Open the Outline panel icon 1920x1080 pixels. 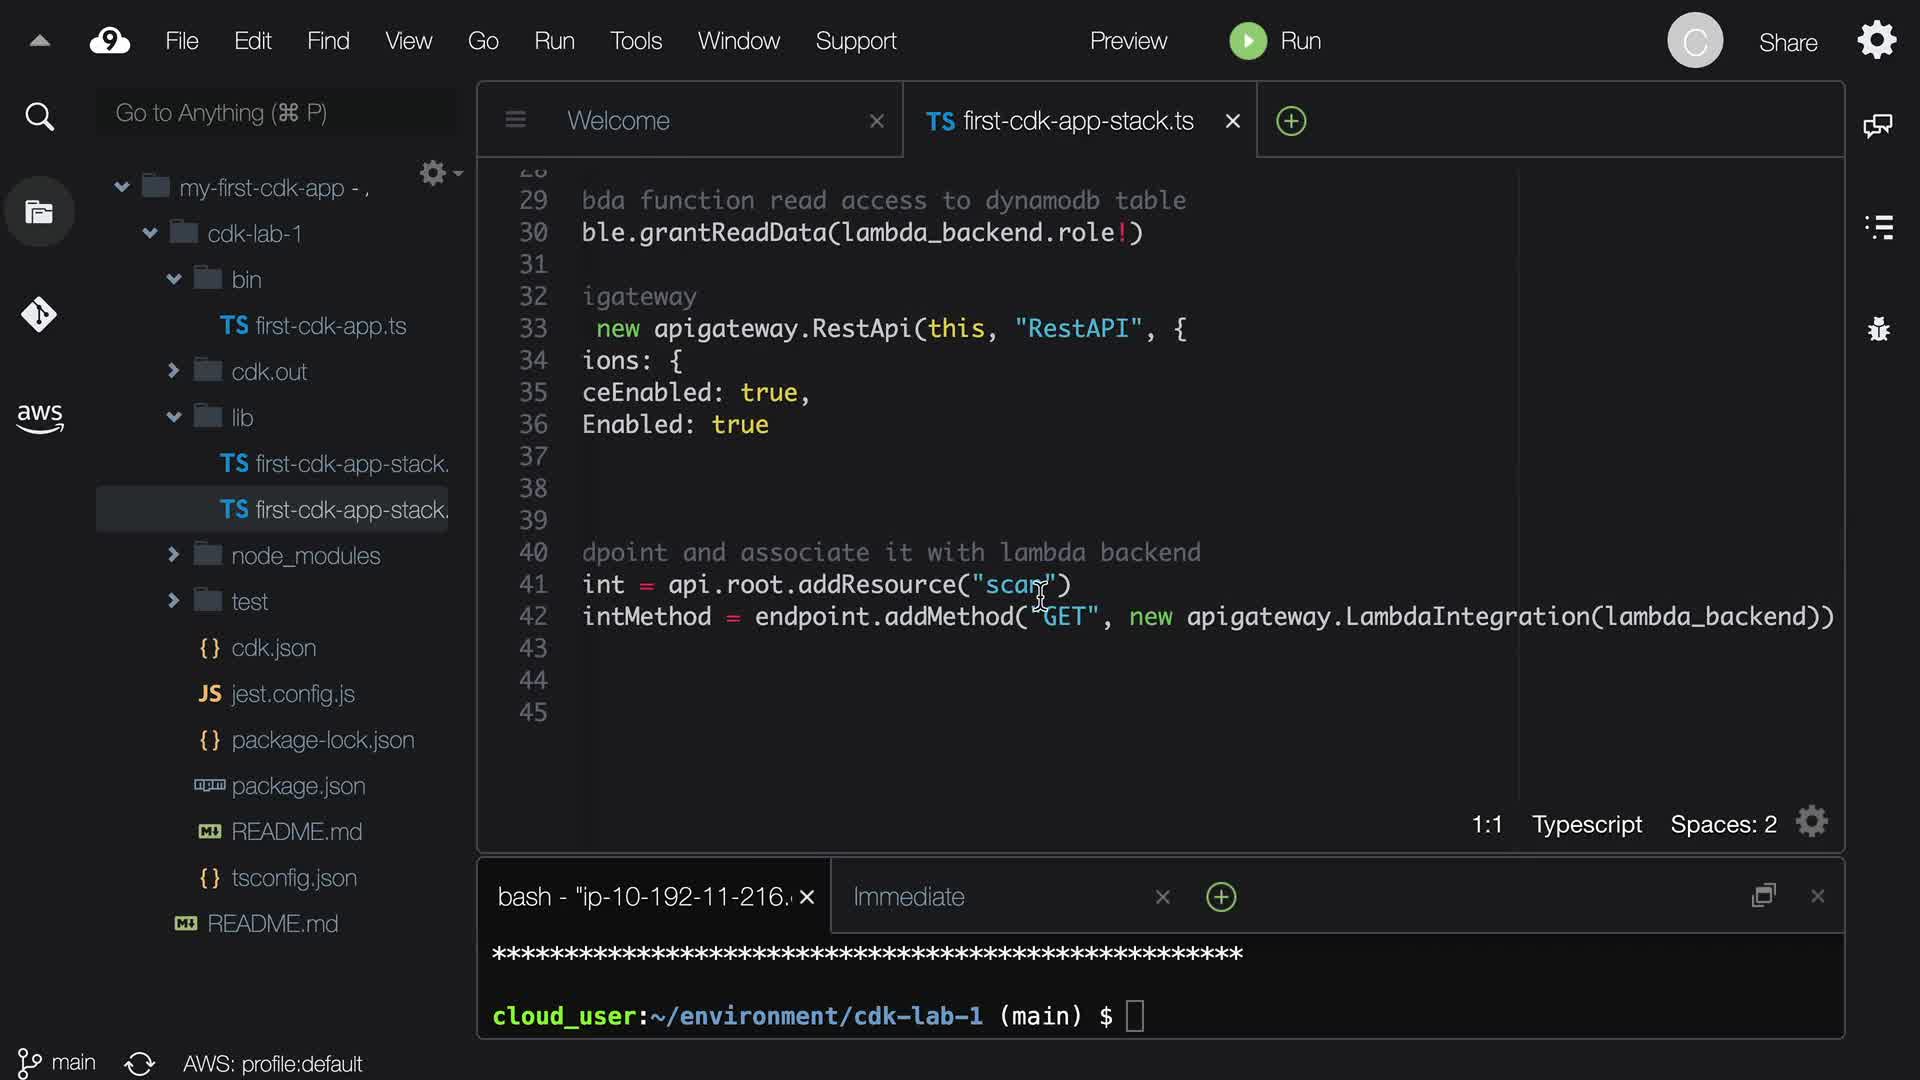tap(1879, 227)
